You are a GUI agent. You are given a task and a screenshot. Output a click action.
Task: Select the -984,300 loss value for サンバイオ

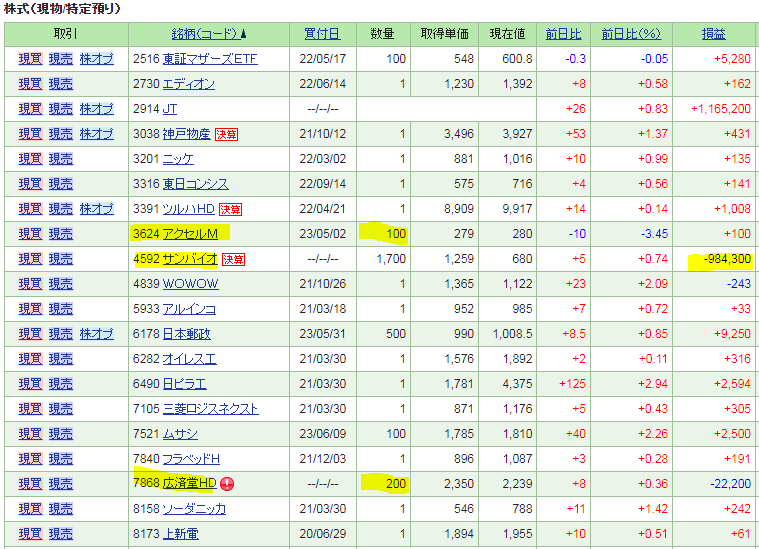point(727,259)
